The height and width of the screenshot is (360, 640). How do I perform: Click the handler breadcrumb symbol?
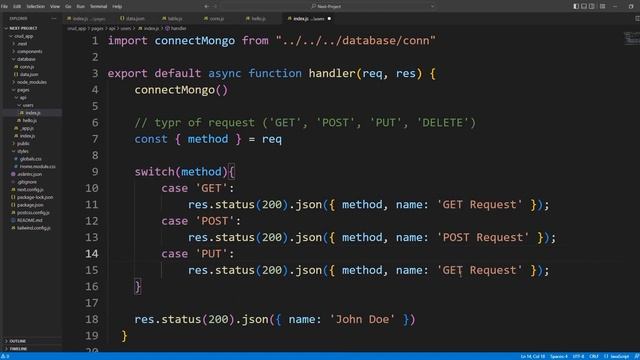coord(176,29)
